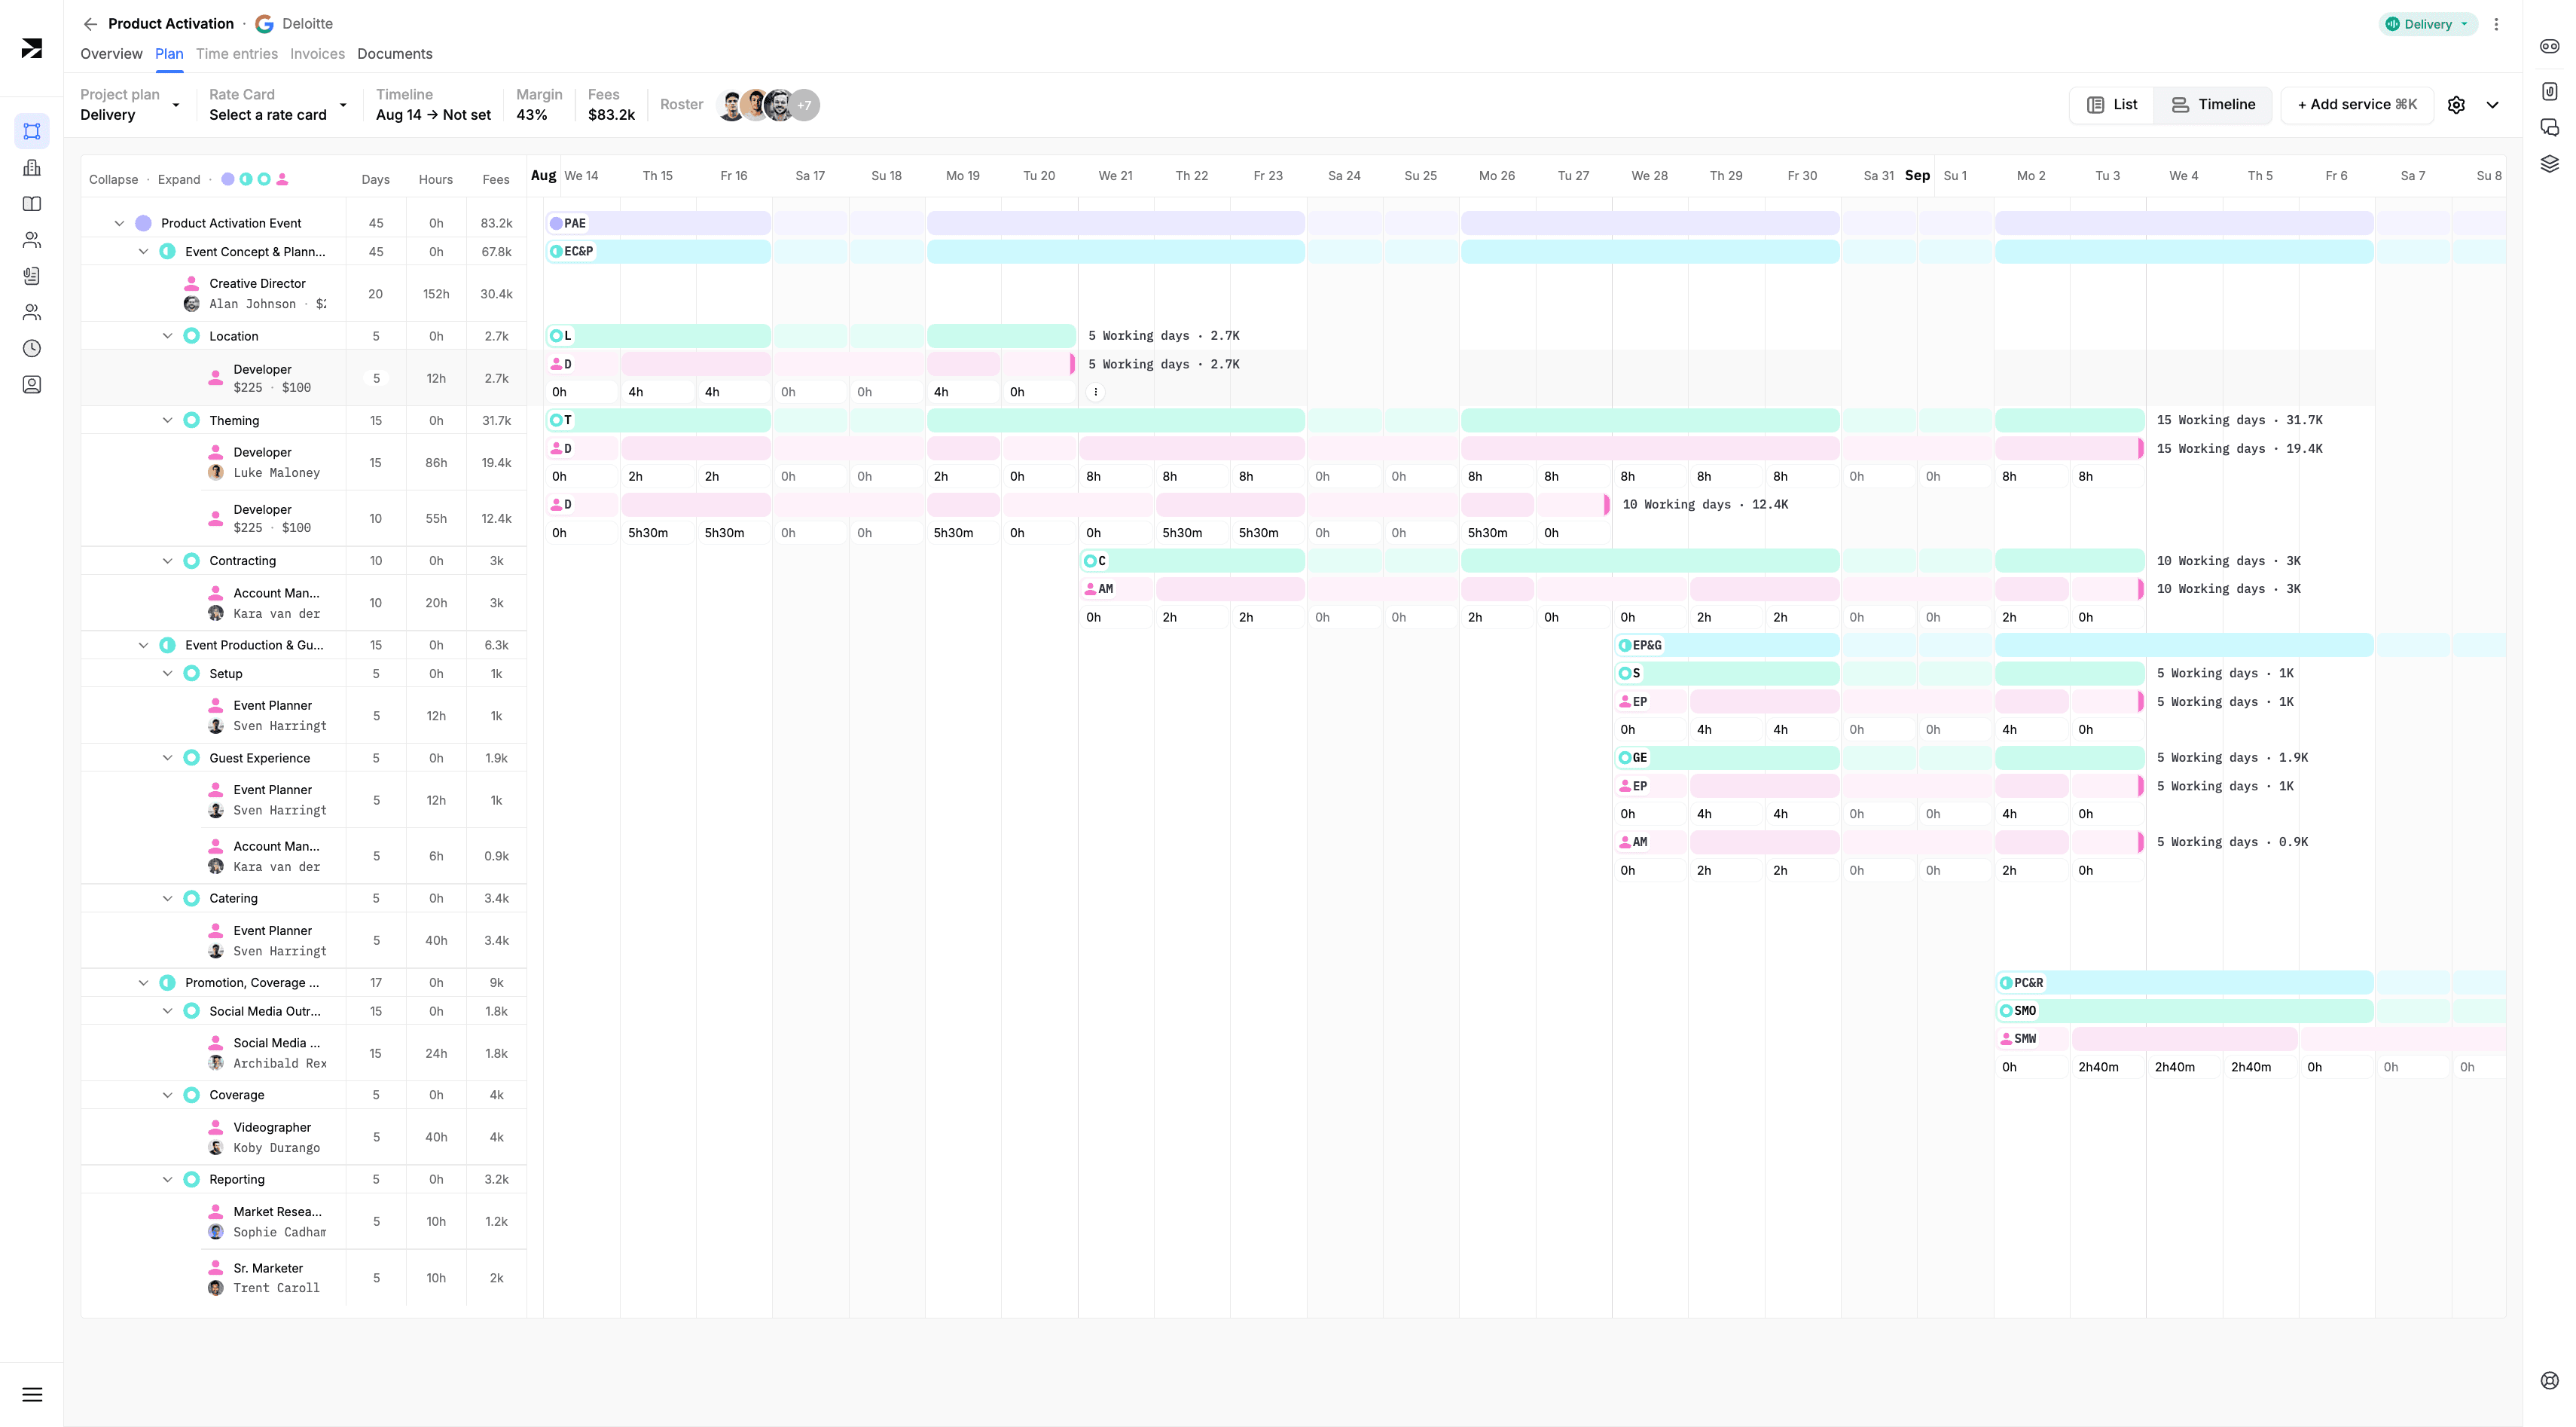Open the comments chat icon in right rail
Image resolution: width=2576 pixels, height=1427 pixels.
pos(2549,127)
